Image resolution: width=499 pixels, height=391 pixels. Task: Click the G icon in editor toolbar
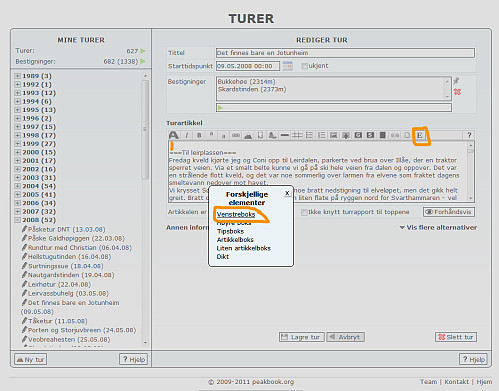pos(358,135)
